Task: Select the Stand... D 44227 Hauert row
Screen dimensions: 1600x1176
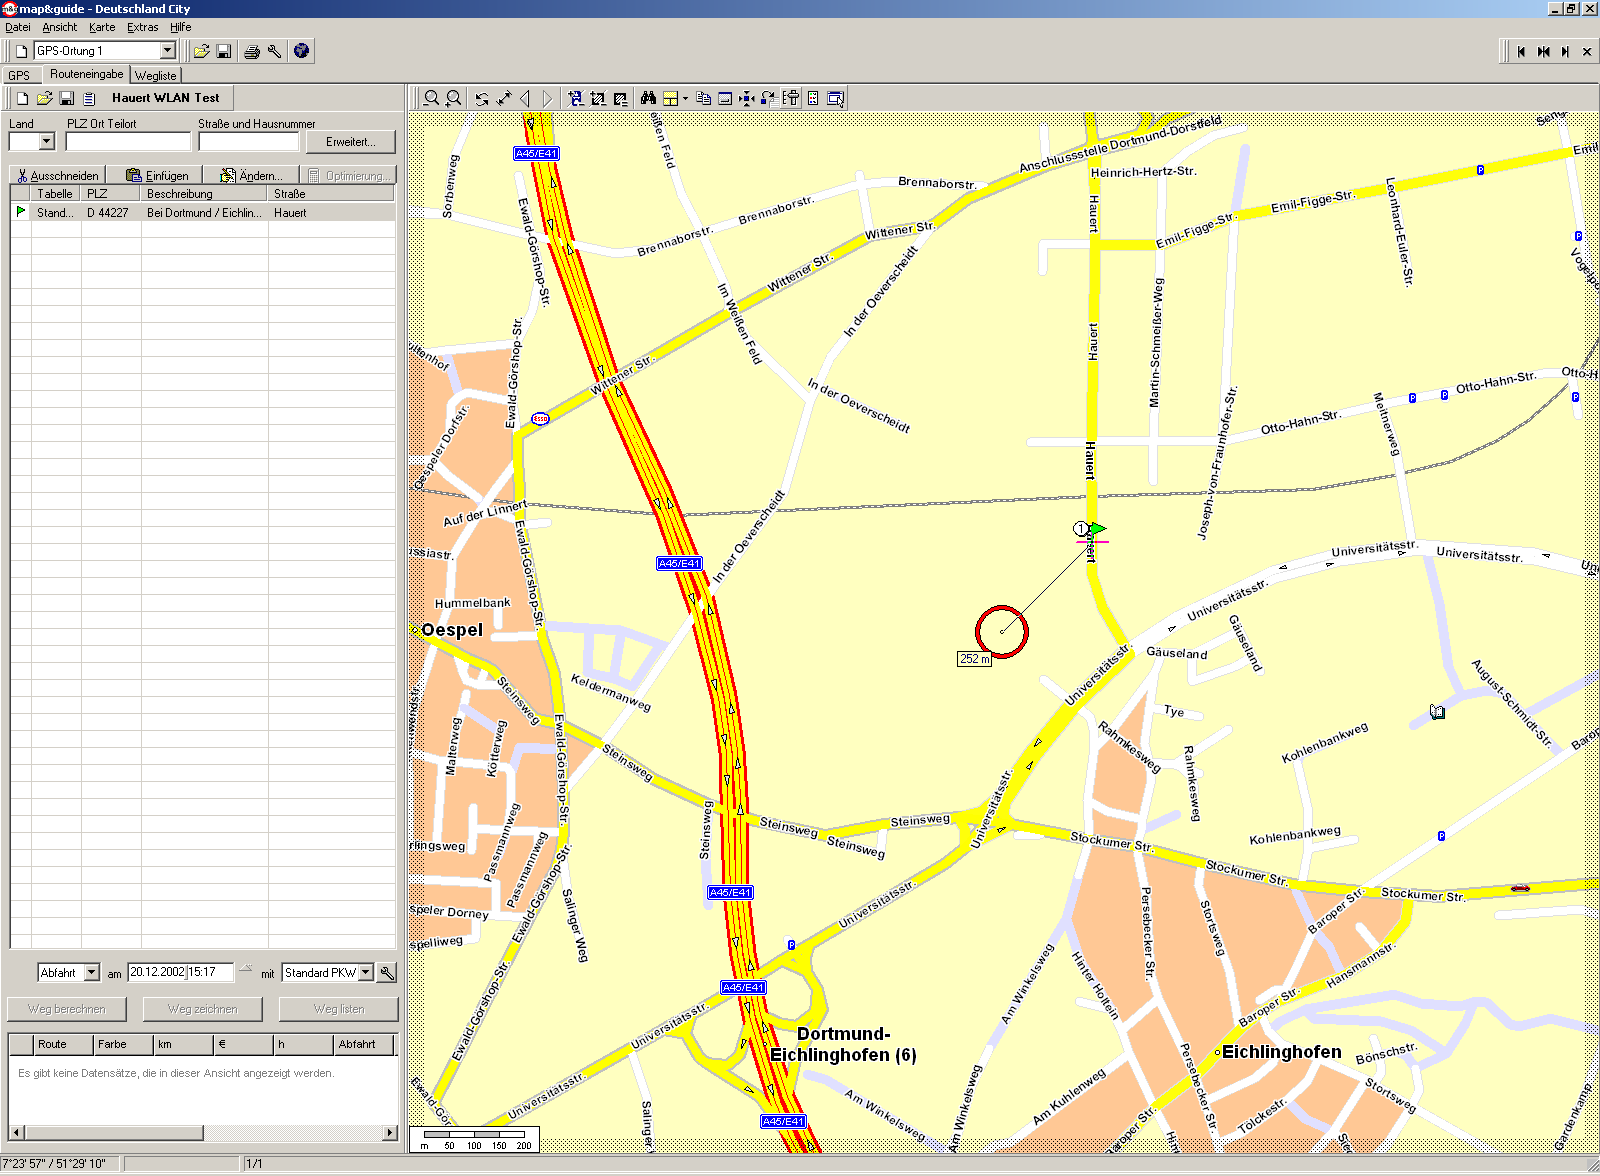Action: [203, 213]
